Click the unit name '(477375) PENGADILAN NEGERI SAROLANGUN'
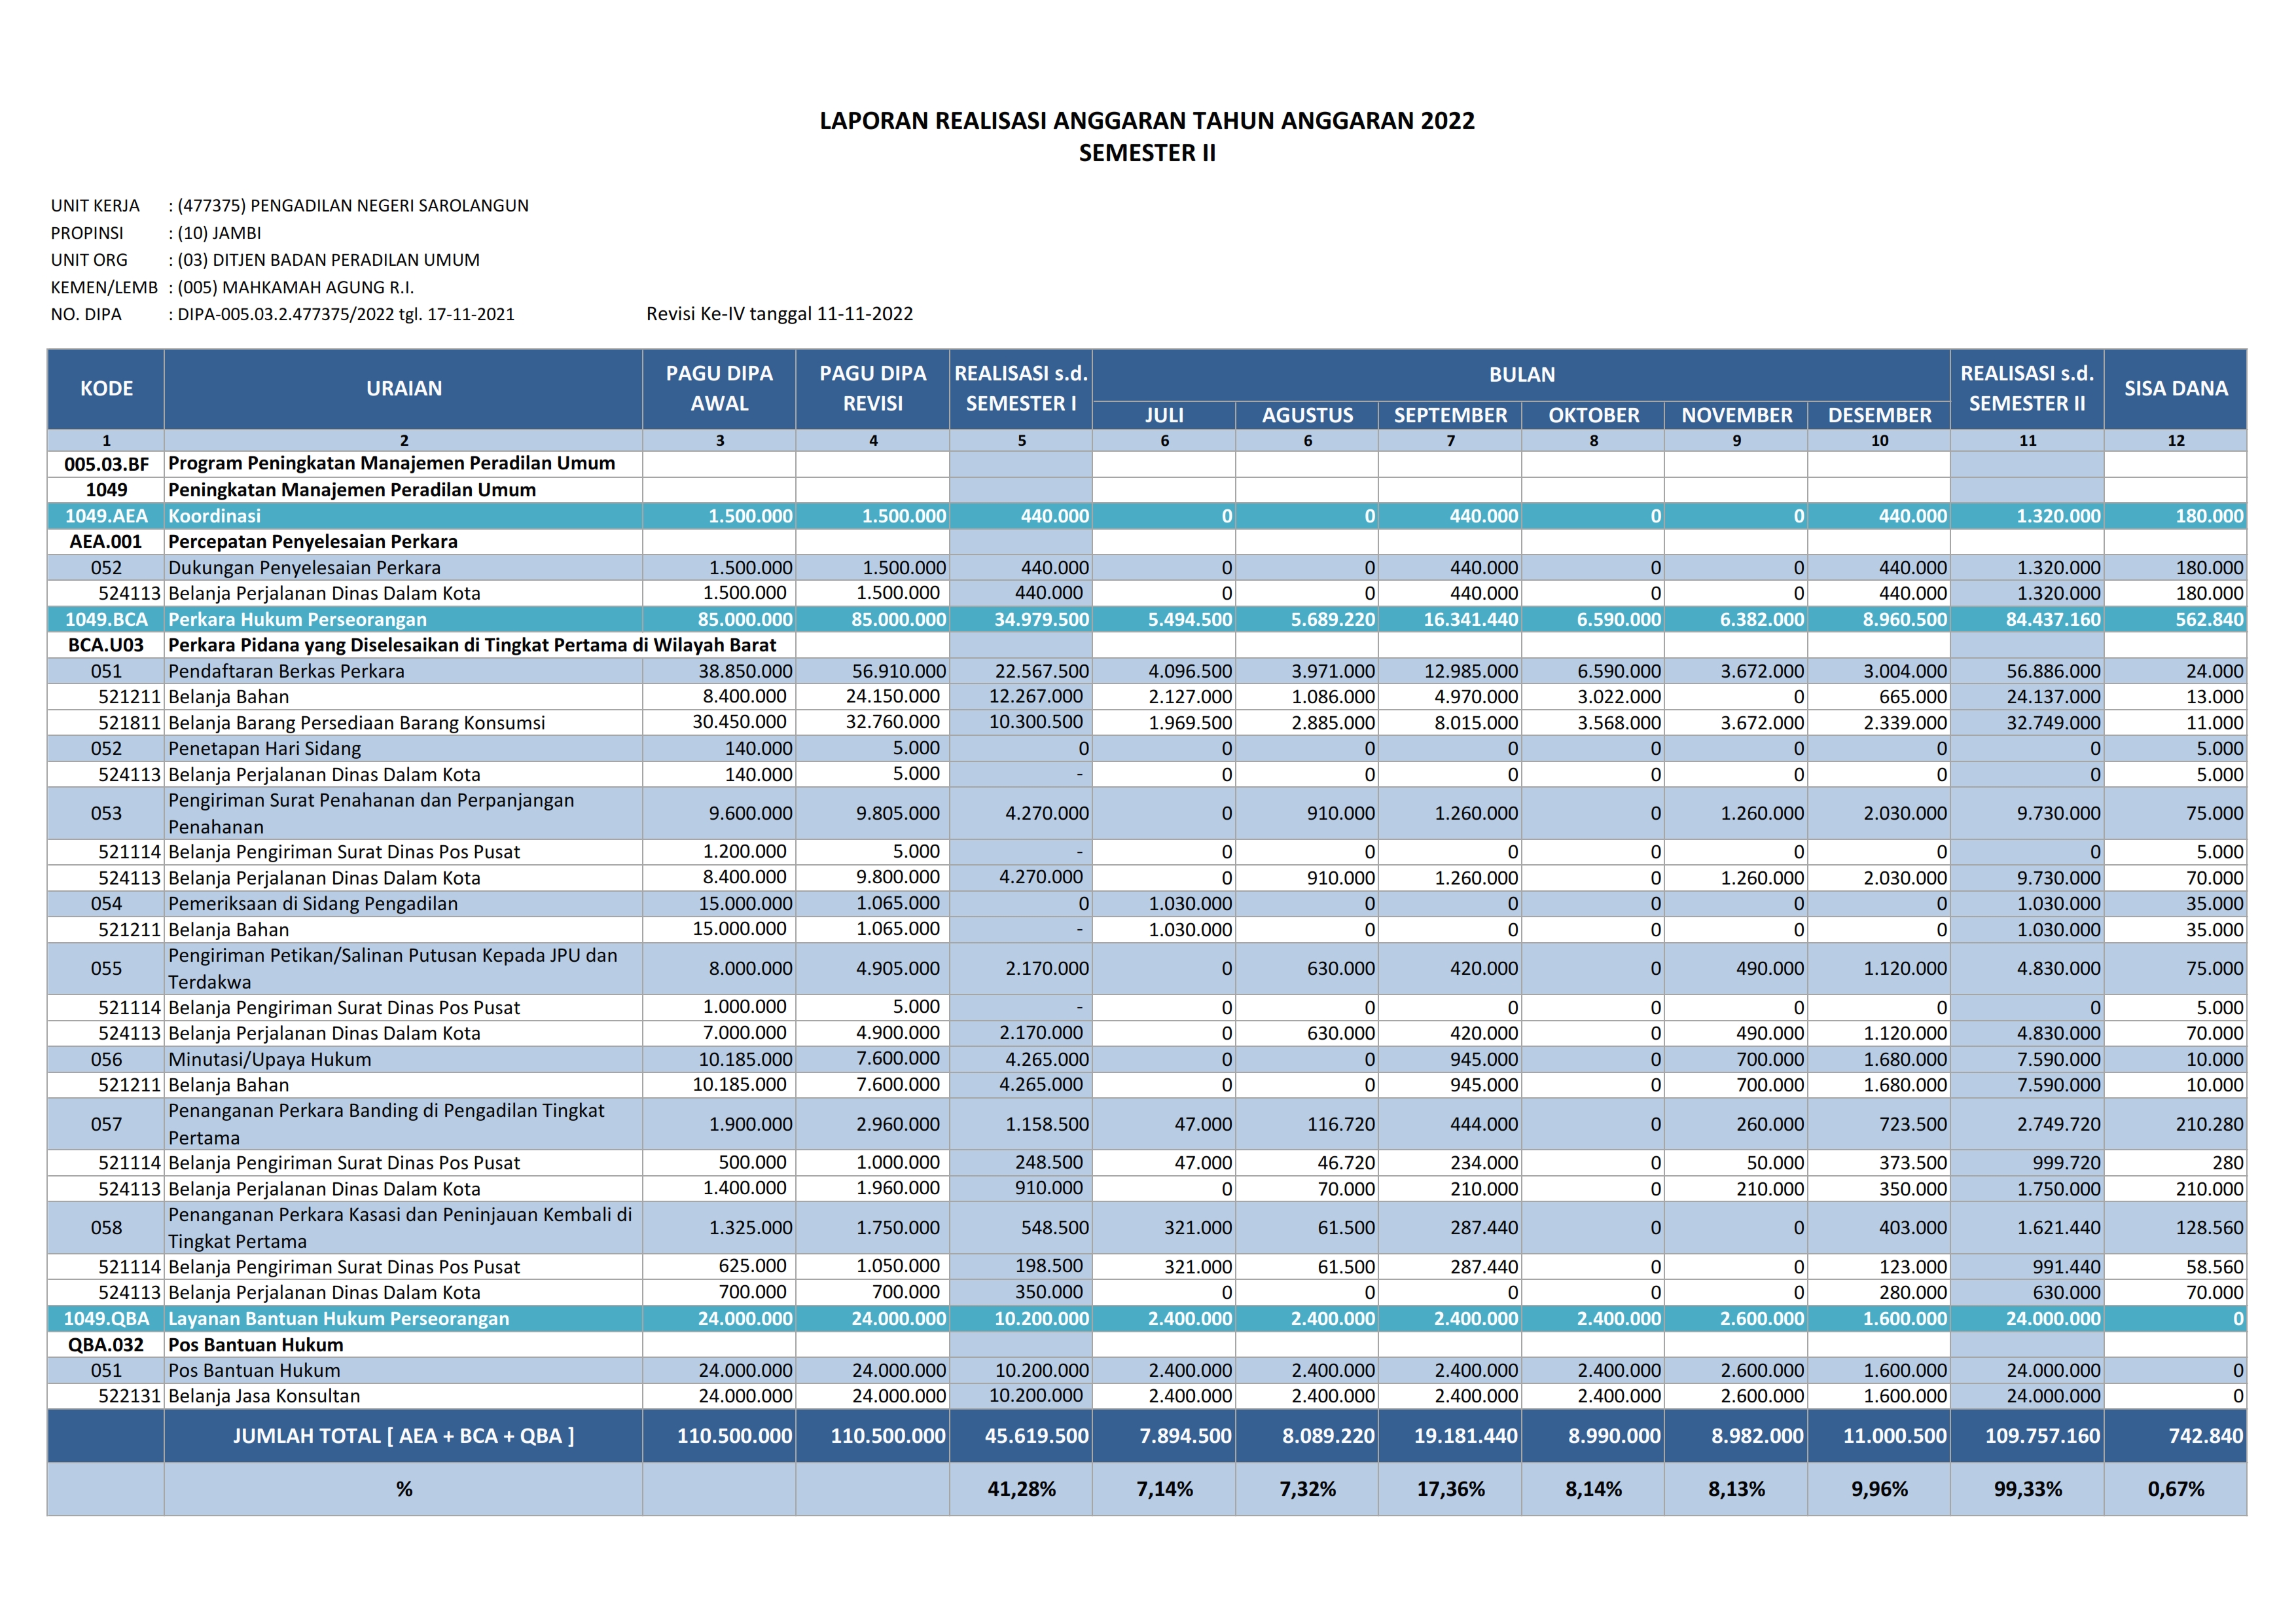This screenshot has width=2296, height=1623. (x=353, y=206)
